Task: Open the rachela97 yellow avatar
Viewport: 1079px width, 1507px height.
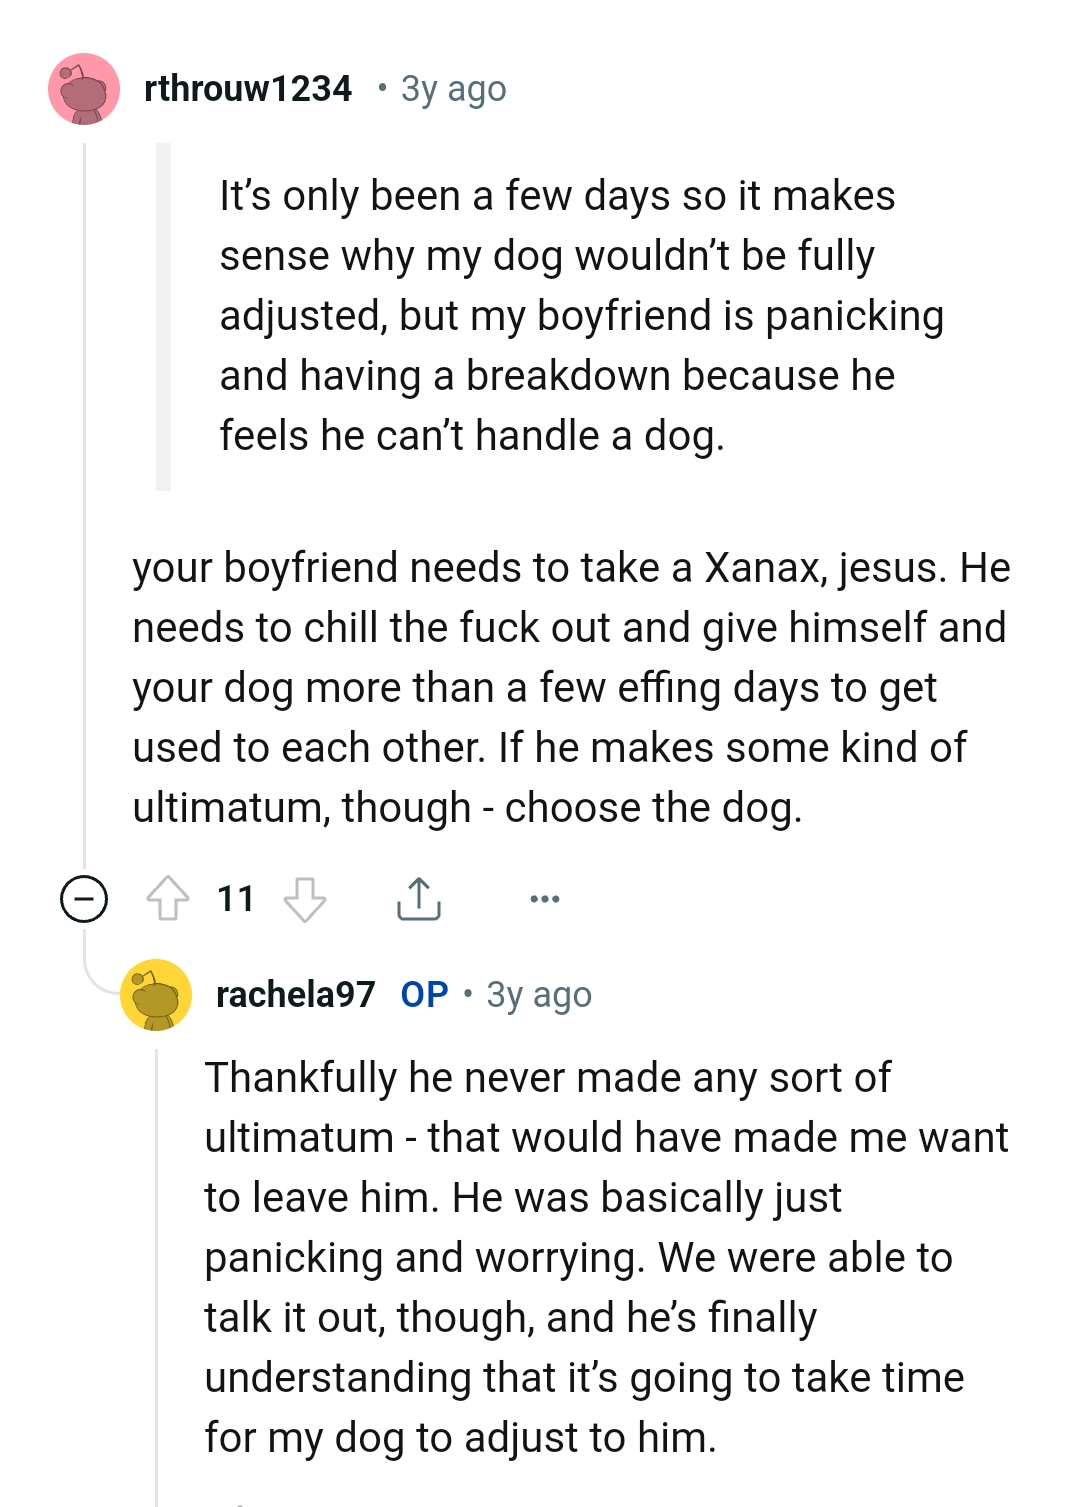Action: click(156, 994)
